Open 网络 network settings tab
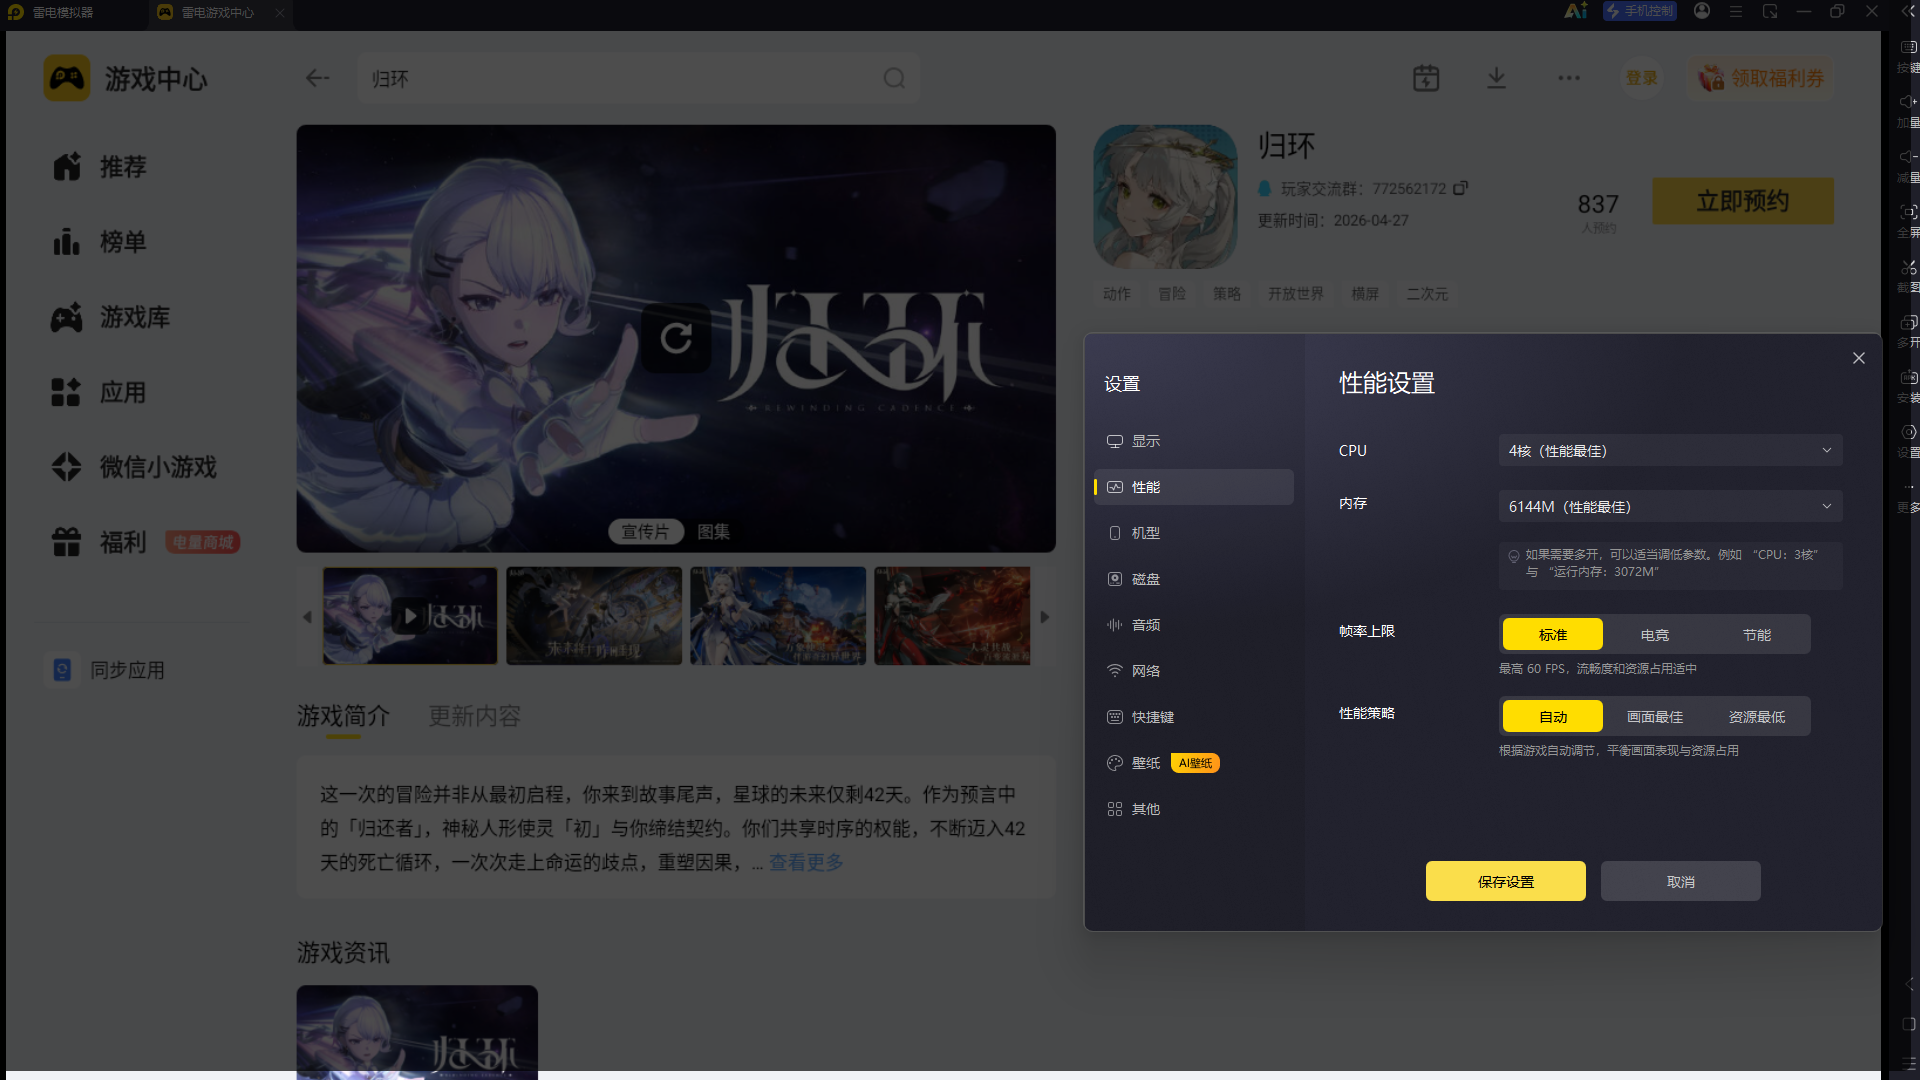The width and height of the screenshot is (1920, 1080). (1194, 671)
